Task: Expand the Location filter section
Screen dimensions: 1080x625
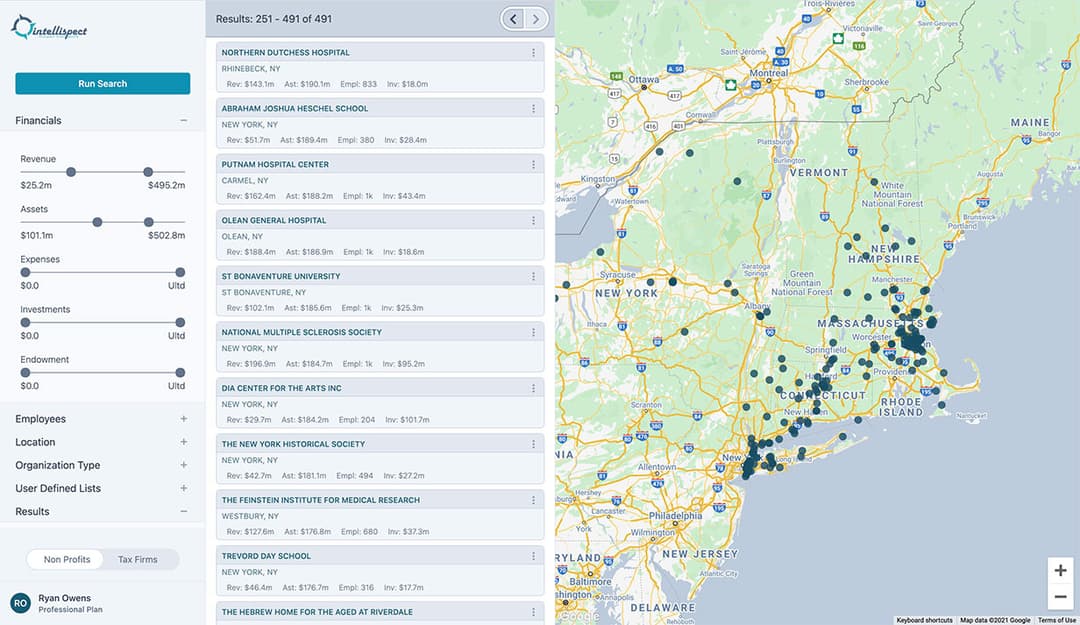Action: tap(183, 442)
